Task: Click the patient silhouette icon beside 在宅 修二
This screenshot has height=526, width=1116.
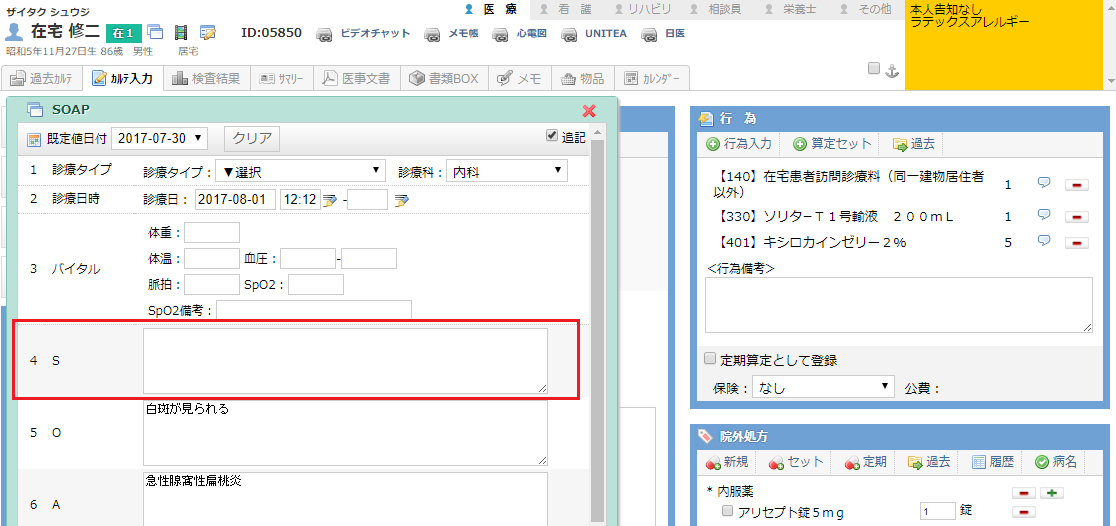Action: coord(14,31)
